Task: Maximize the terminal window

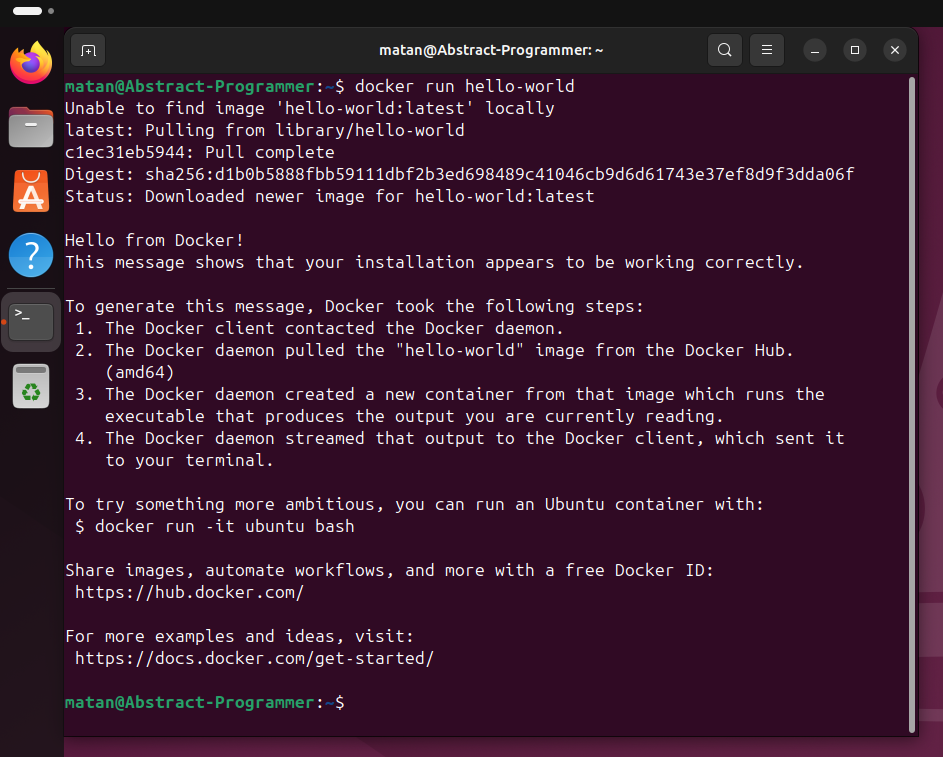Action: point(855,51)
